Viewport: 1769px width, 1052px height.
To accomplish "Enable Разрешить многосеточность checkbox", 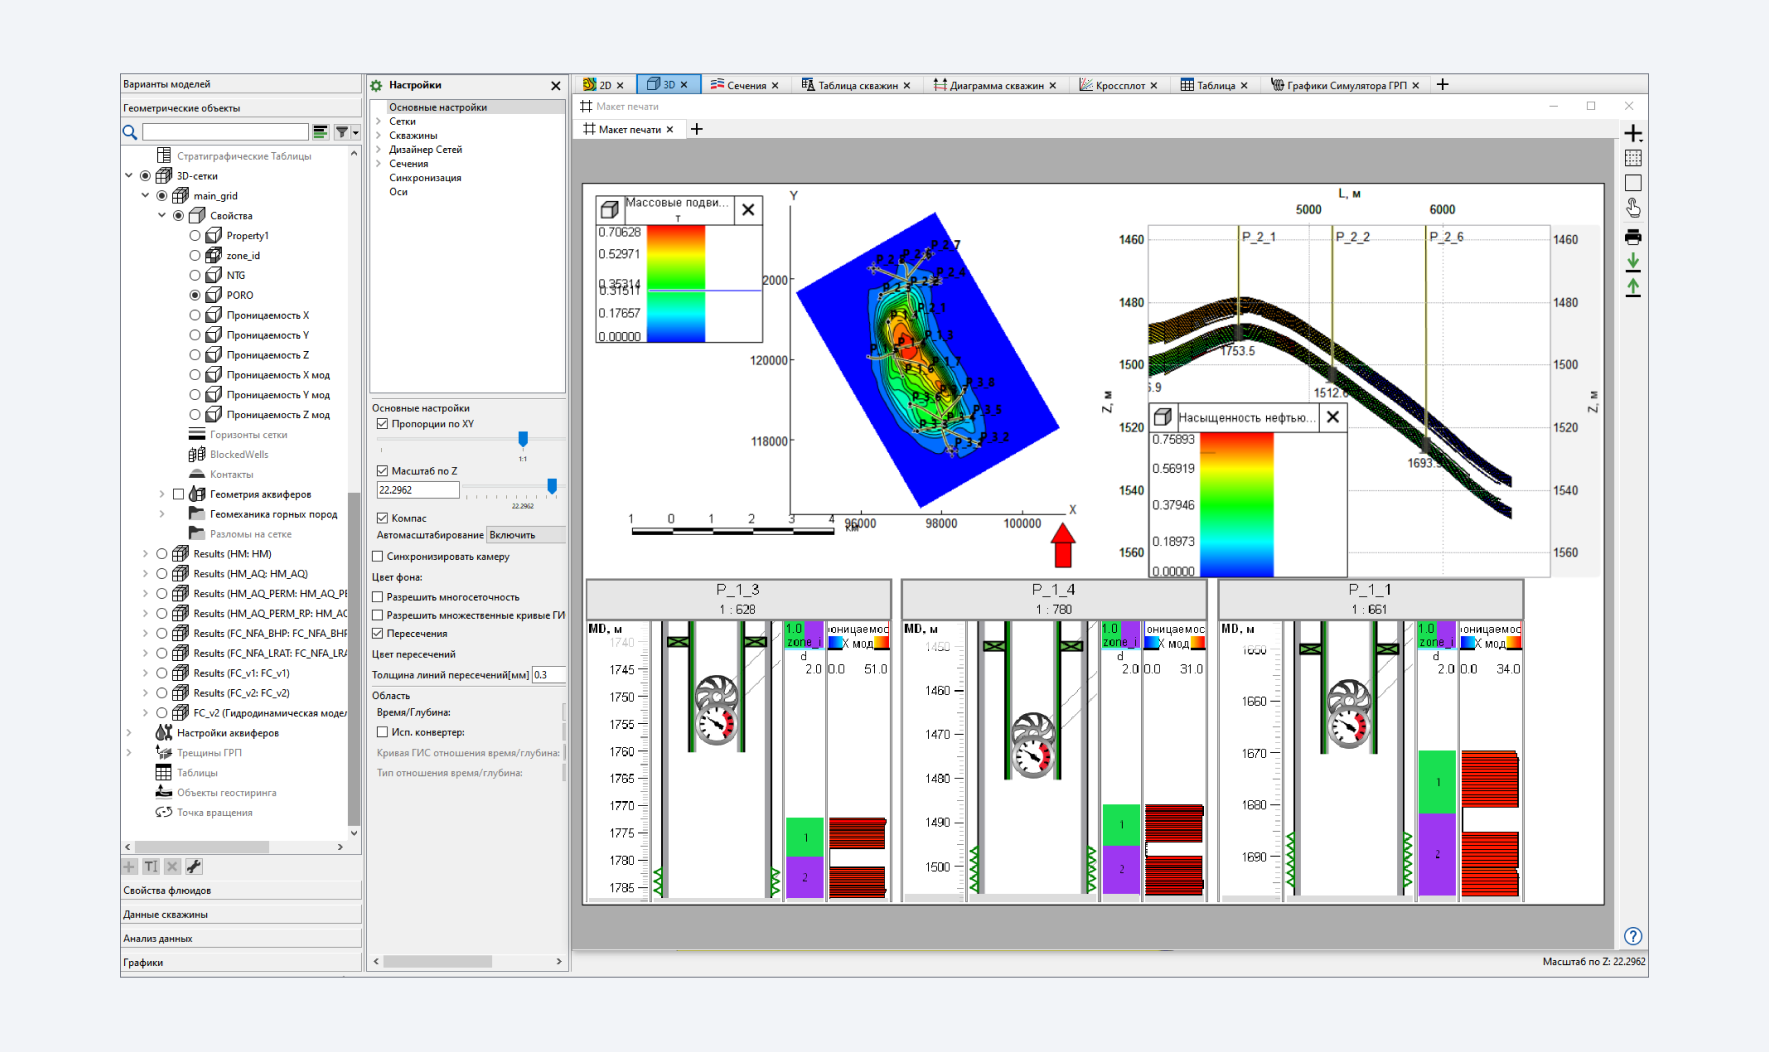I will point(378,597).
